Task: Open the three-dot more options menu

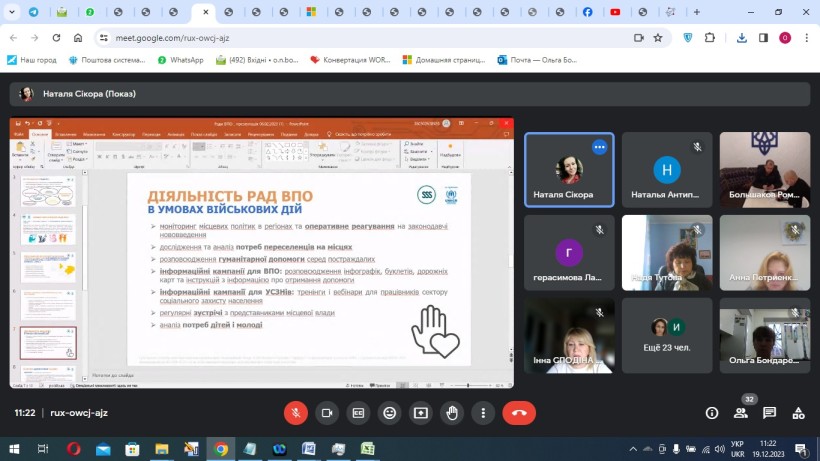Action: pyautogui.click(x=483, y=412)
